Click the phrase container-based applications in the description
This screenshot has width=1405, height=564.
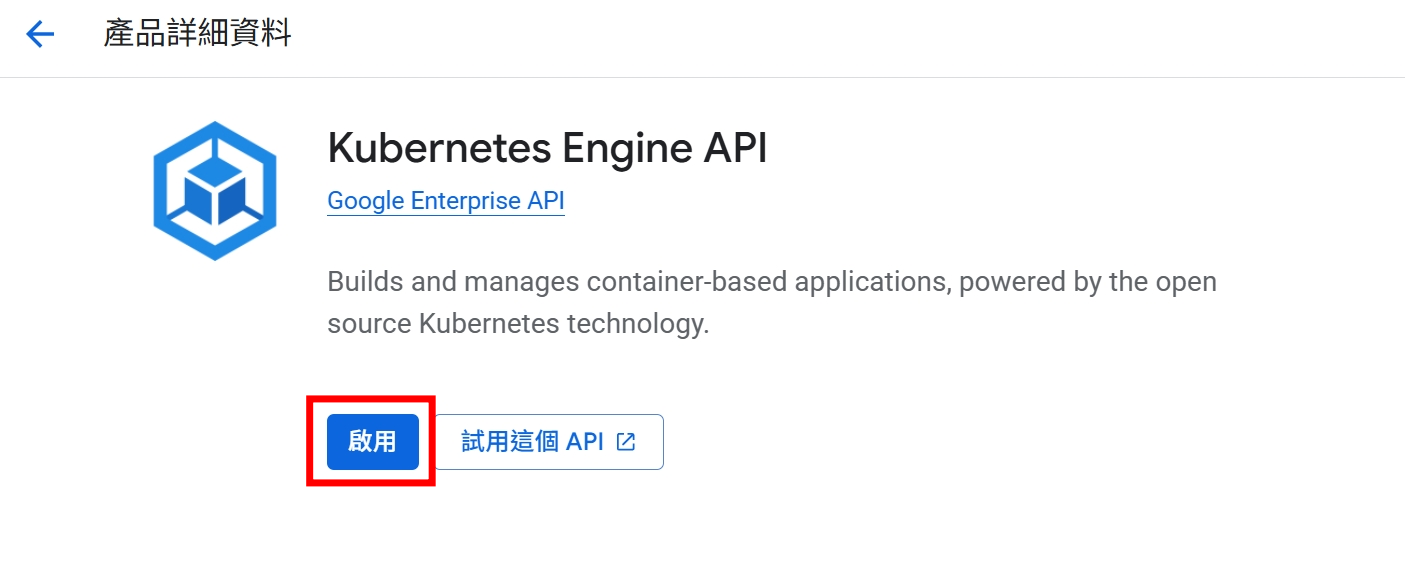point(769,281)
